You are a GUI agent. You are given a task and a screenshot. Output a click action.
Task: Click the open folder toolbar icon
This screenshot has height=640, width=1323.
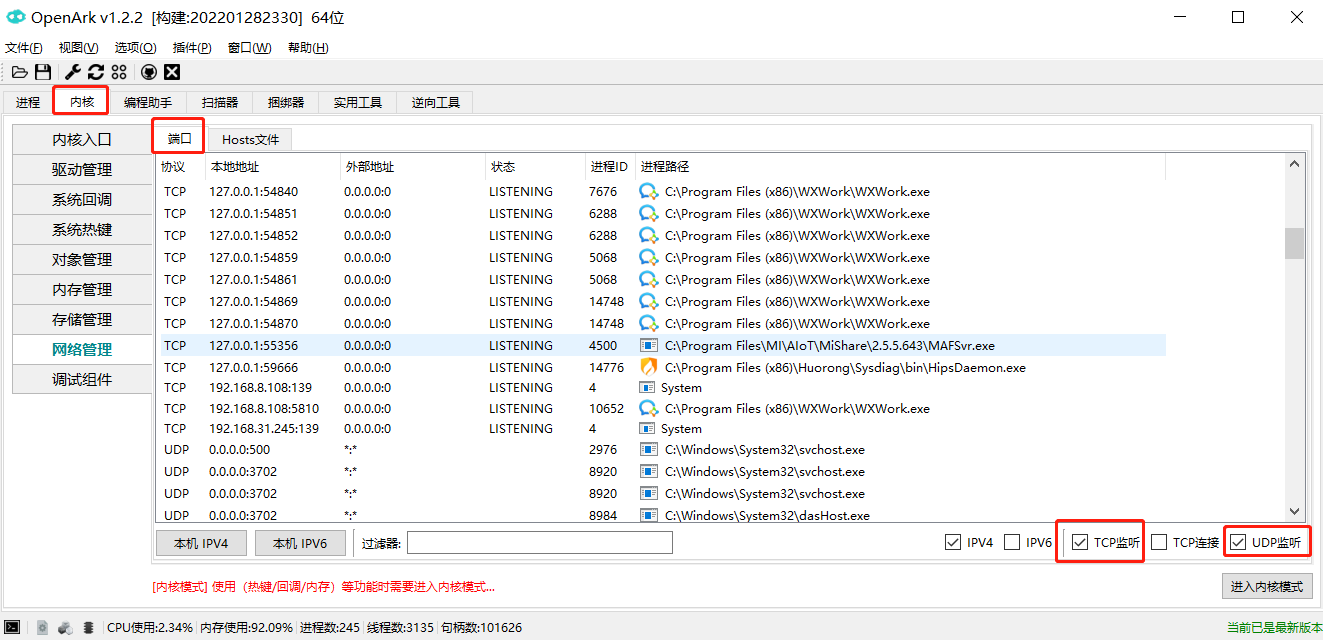pyautogui.click(x=20, y=72)
